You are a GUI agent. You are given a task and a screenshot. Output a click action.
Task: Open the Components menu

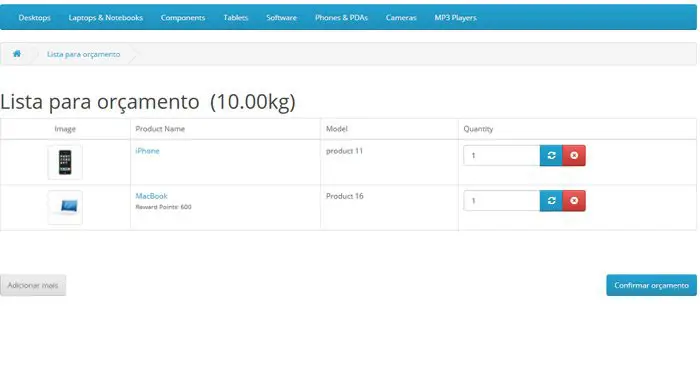point(183,18)
